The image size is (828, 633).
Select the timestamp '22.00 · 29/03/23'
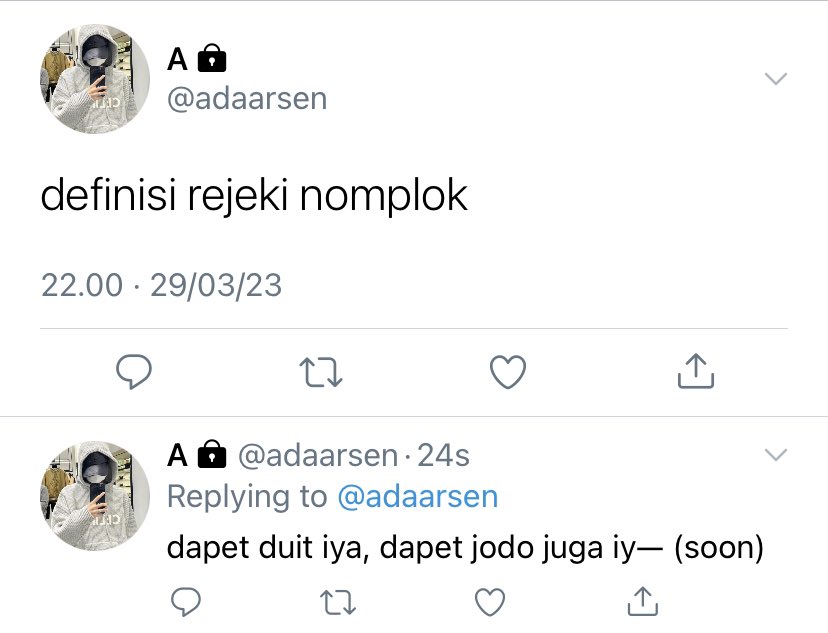(162, 286)
